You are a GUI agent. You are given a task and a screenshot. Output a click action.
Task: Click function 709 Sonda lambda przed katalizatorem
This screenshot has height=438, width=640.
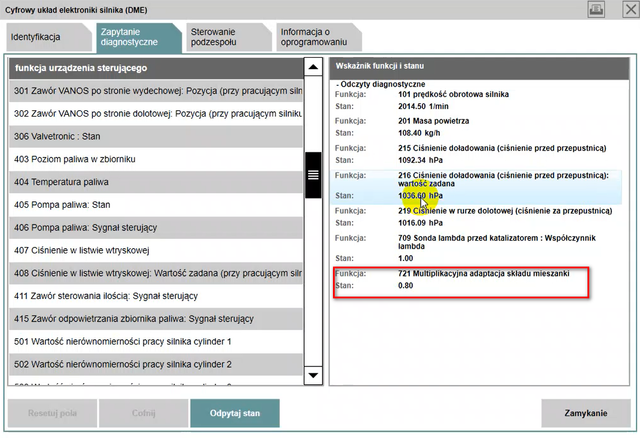(497, 242)
